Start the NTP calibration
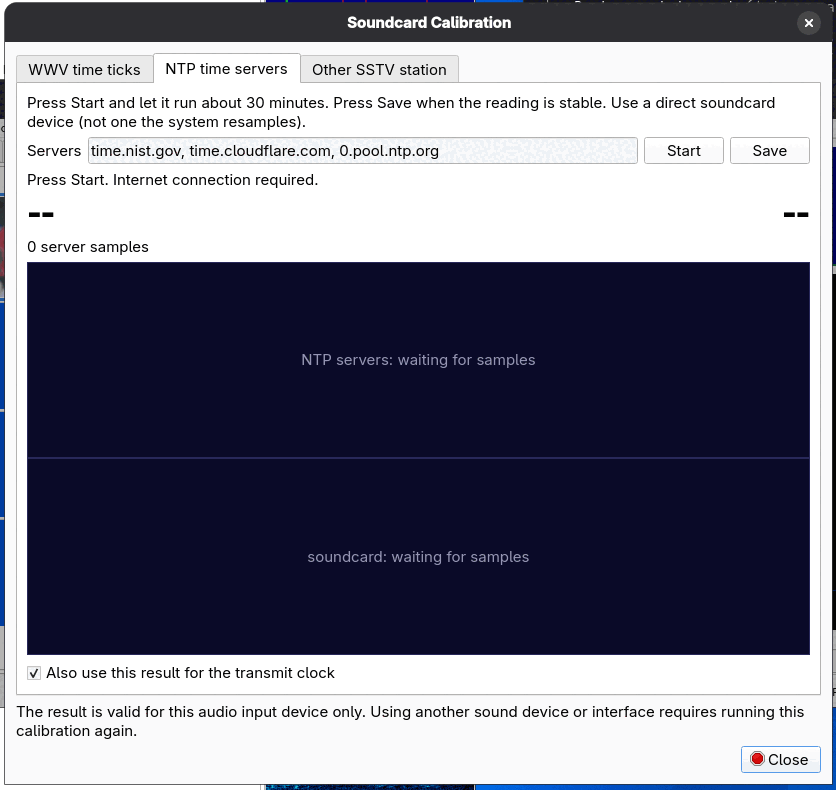The width and height of the screenshot is (836, 790). (684, 151)
